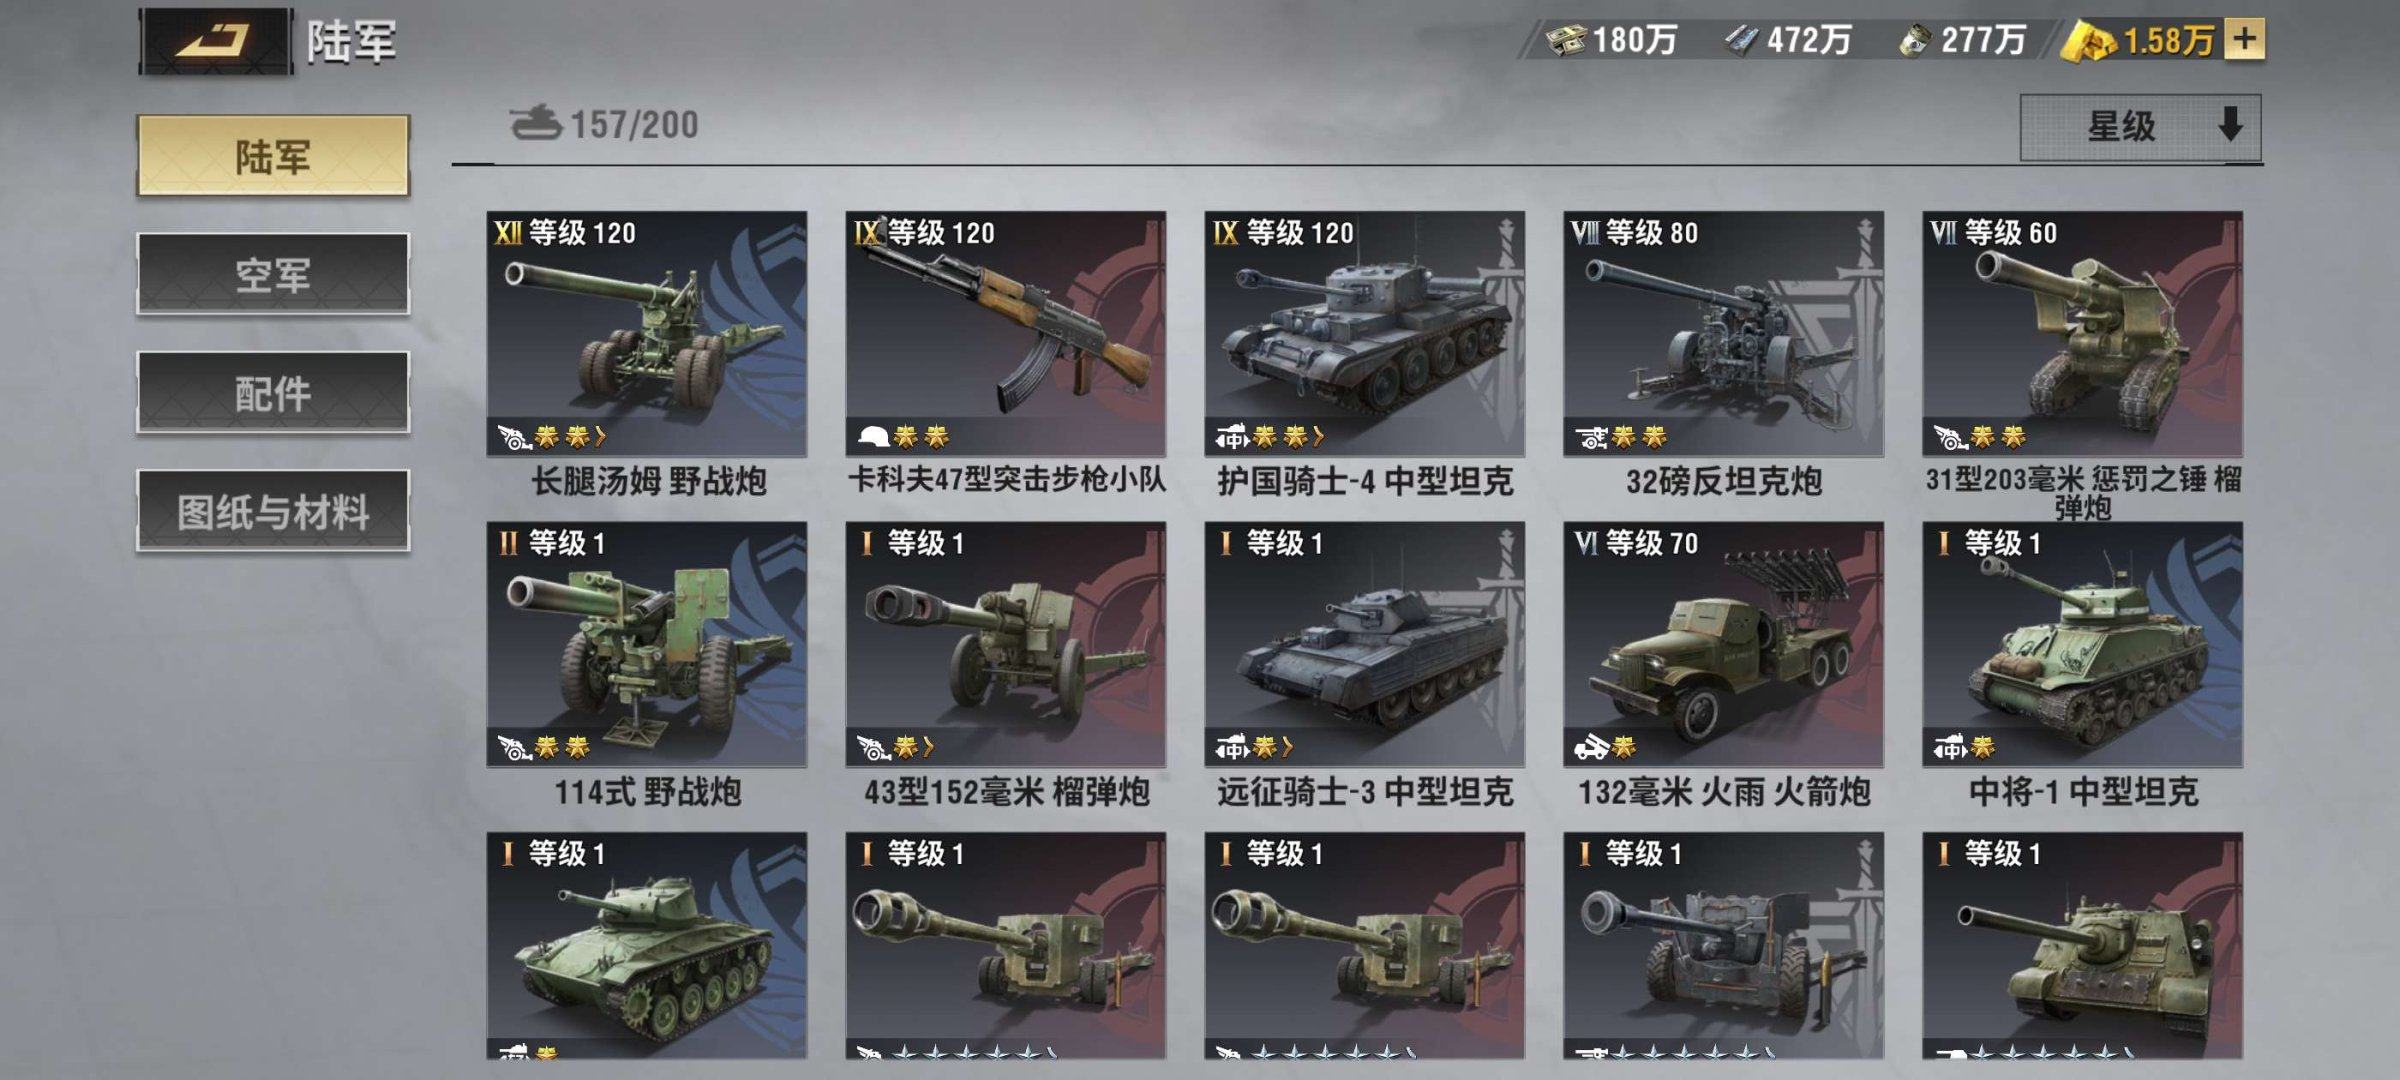Select the highlighted 陆军 tab
Viewport: 2400px width, 1080px height.
click(x=273, y=156)
